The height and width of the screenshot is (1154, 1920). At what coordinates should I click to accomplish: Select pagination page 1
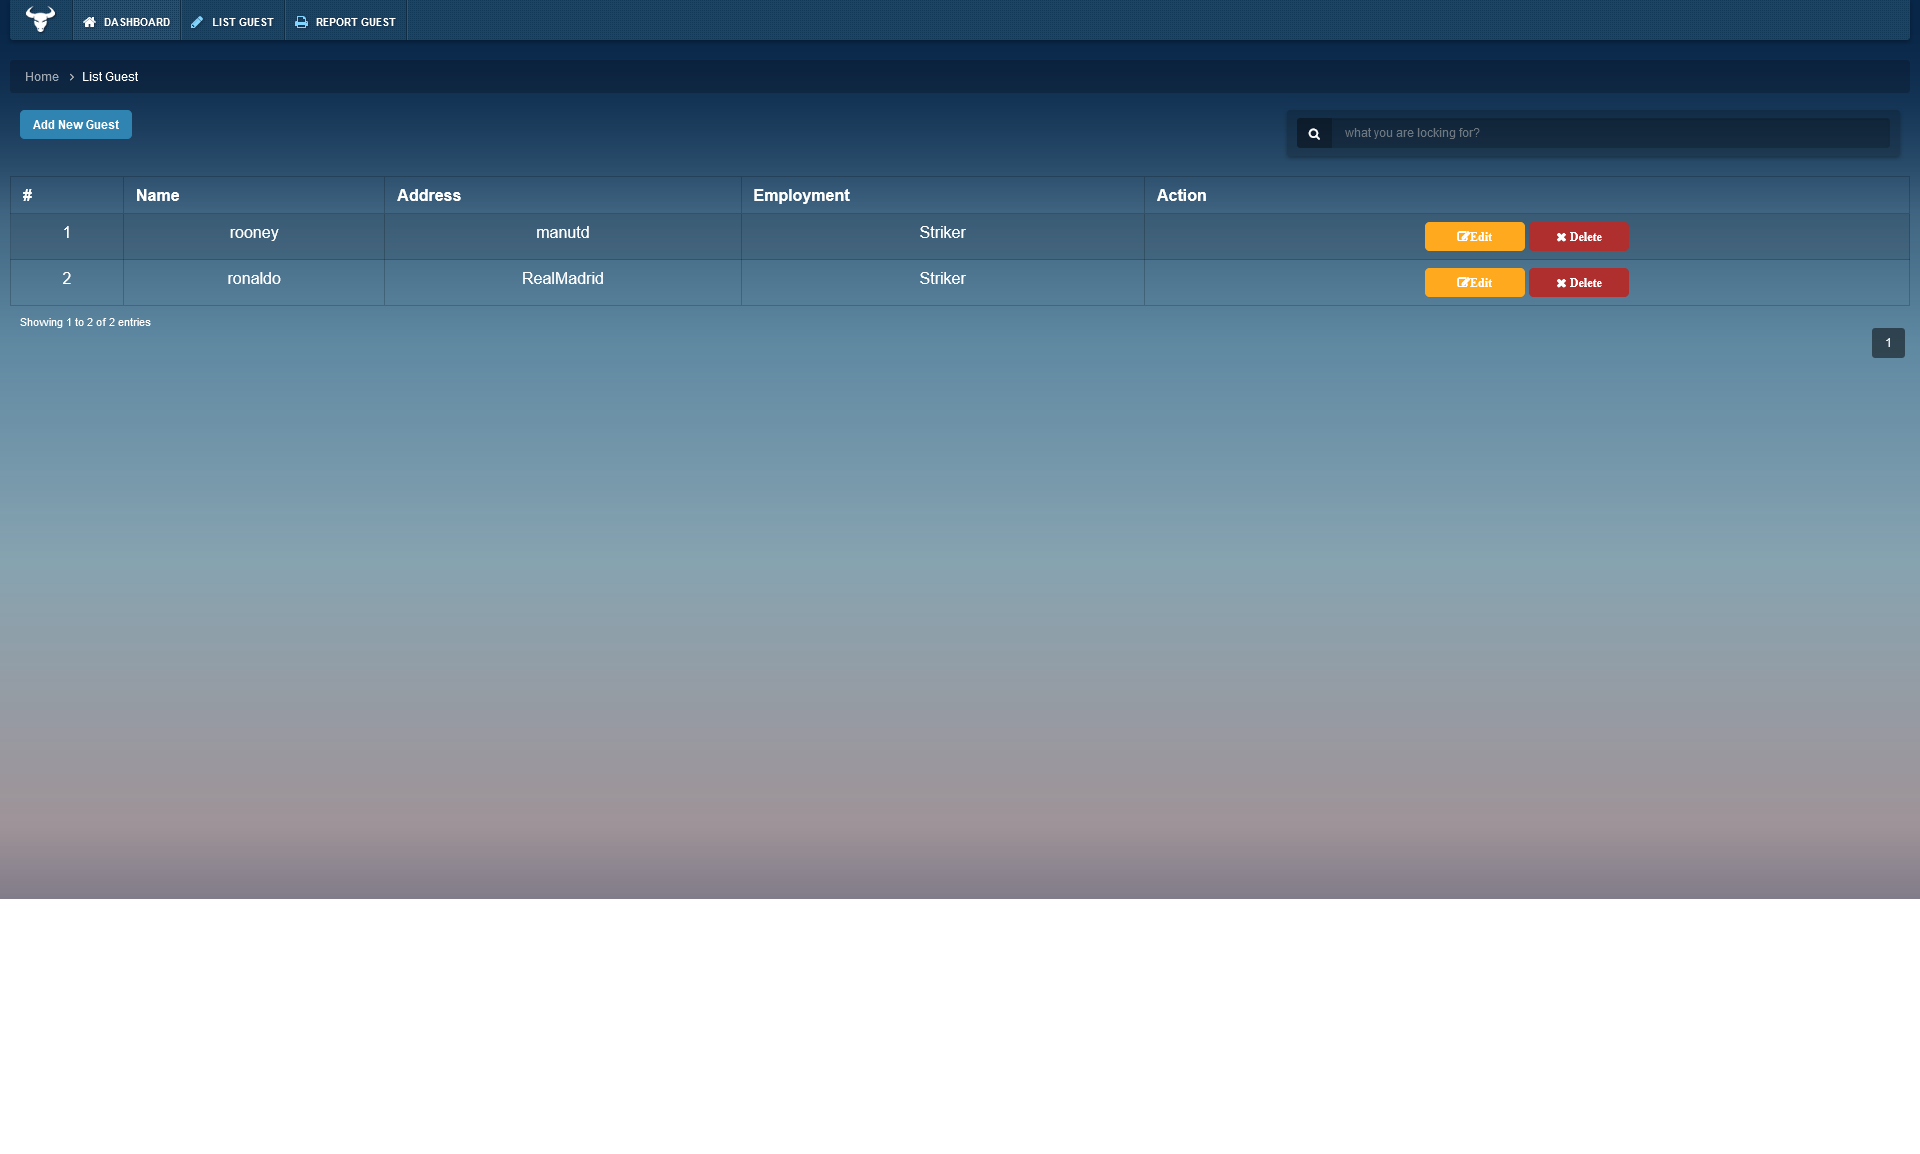coord(1888,343)
